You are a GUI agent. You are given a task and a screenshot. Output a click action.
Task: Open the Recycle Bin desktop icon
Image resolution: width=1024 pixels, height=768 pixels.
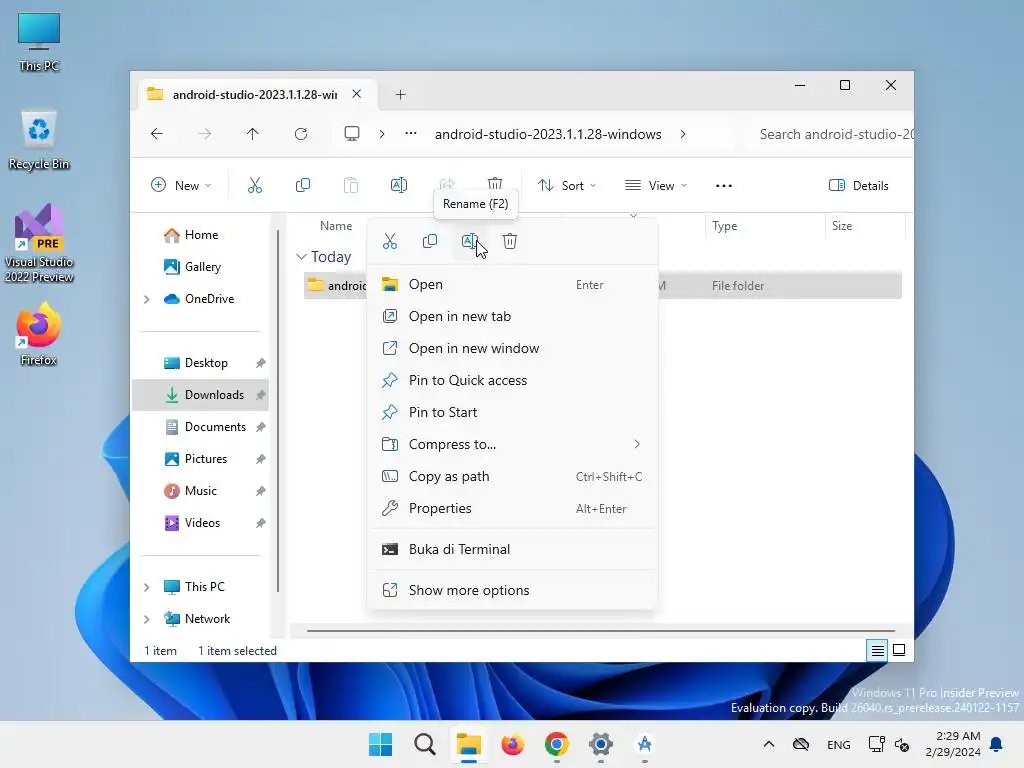pos(39,140)
